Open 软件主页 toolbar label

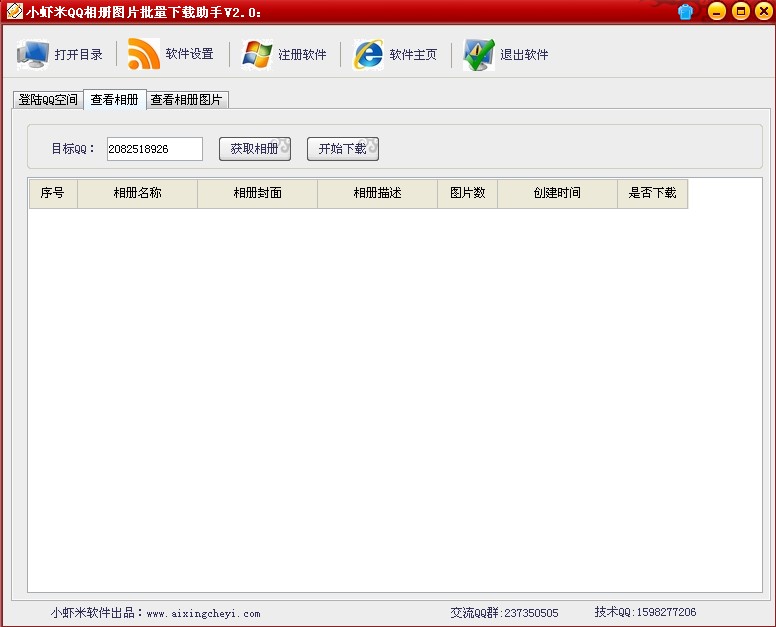click(413, 54)
